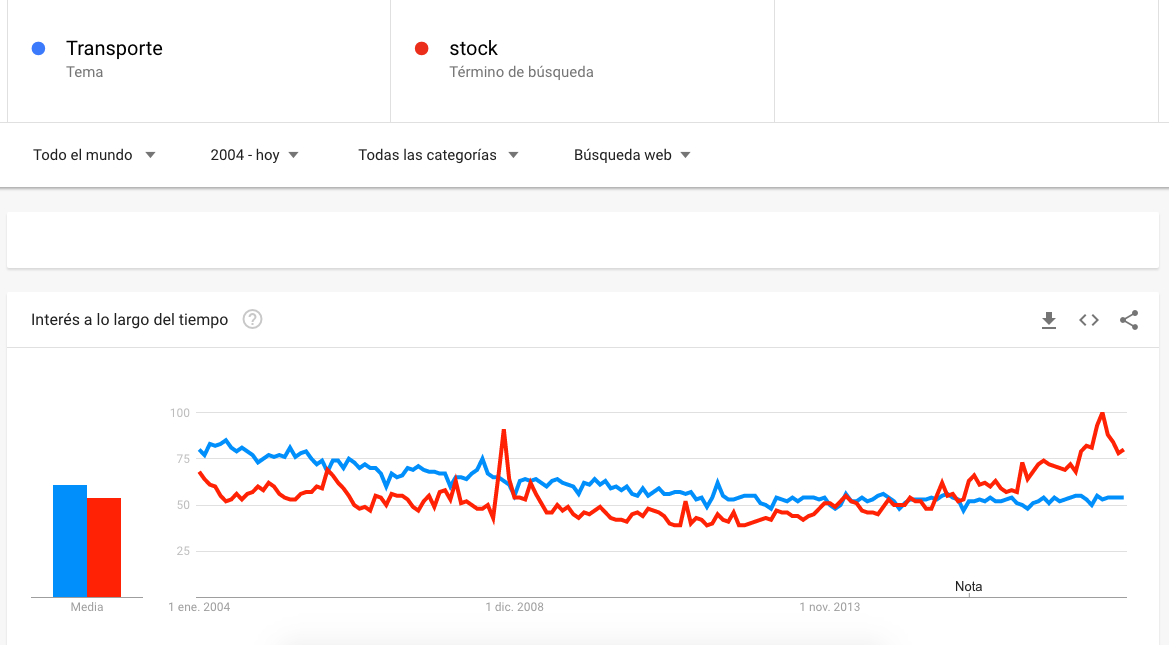Click the blue dot beside Transporte
Viewport: 1169px width, 645px height.
(x=38, y=48)
